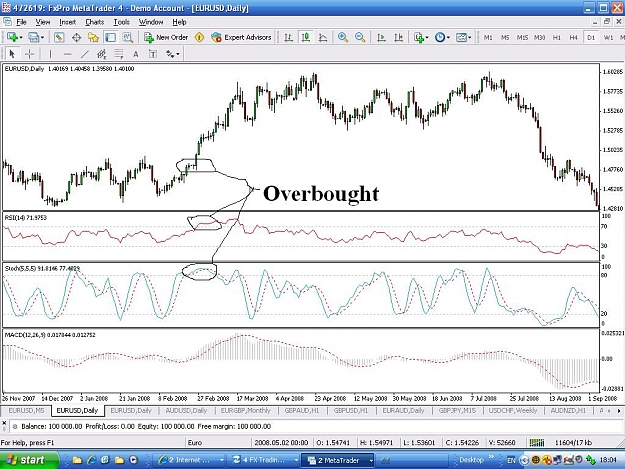
Task: Open the Window menu
Action: (x=151, y=22)
